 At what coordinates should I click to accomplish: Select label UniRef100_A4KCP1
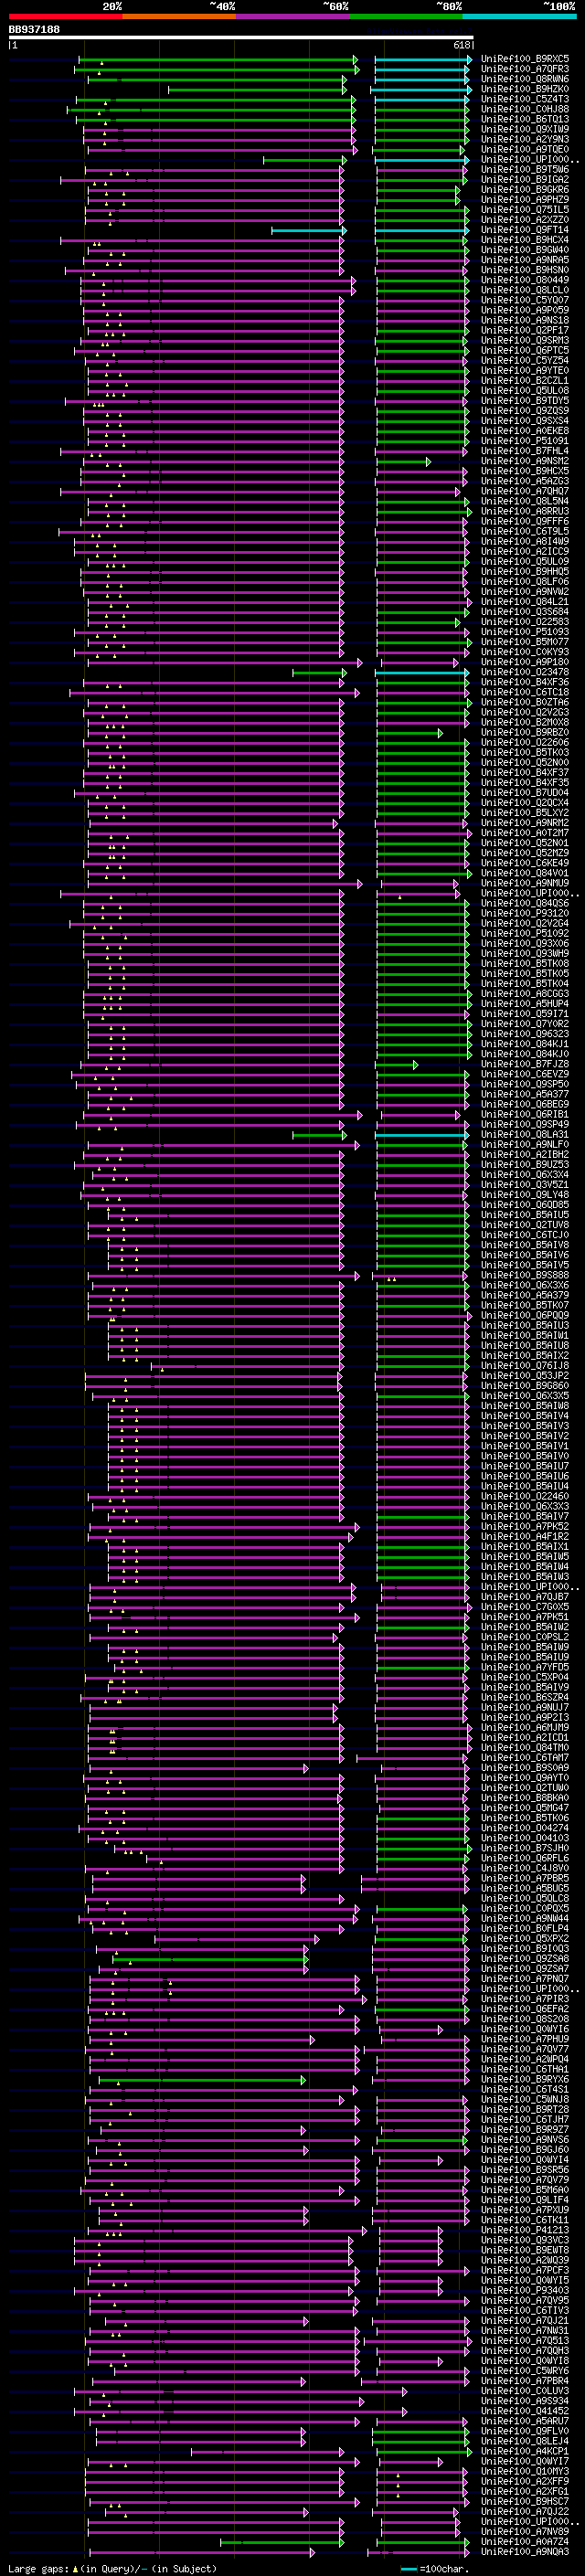coord(525,2451)
